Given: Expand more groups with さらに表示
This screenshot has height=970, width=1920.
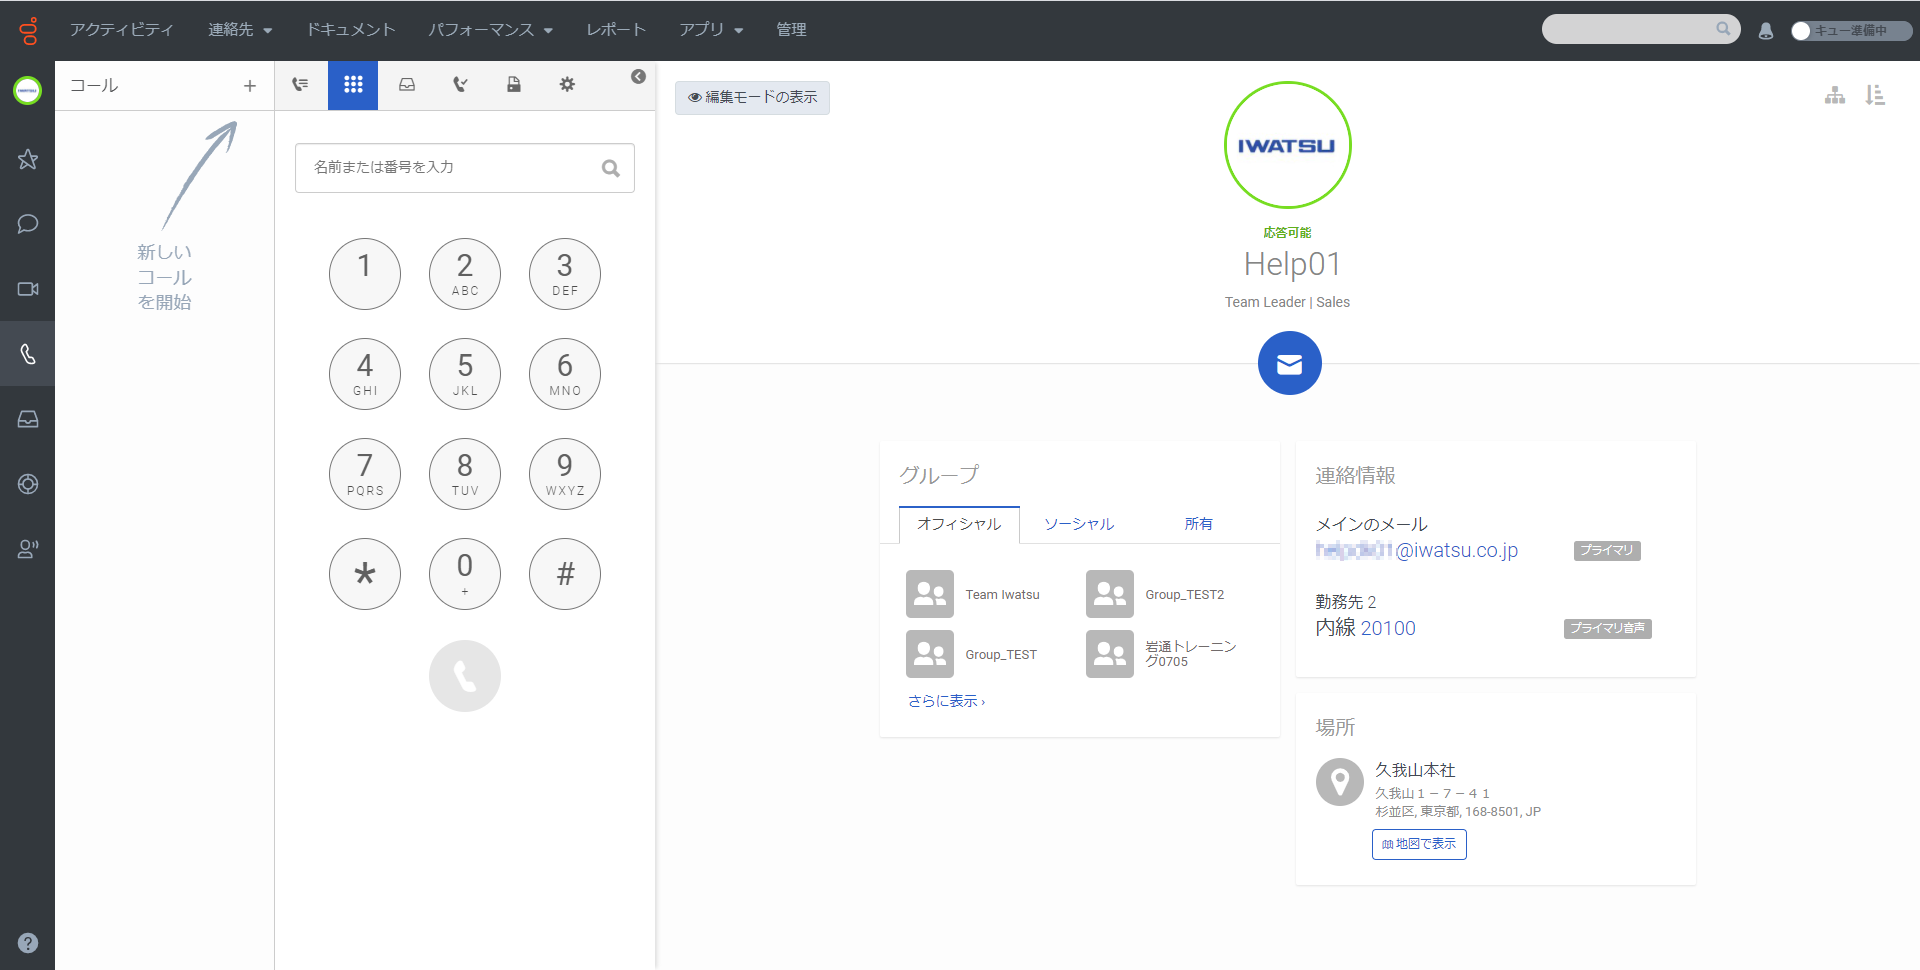Looking at the screenshot, I should pyautogui.click(x=946, y=701).
